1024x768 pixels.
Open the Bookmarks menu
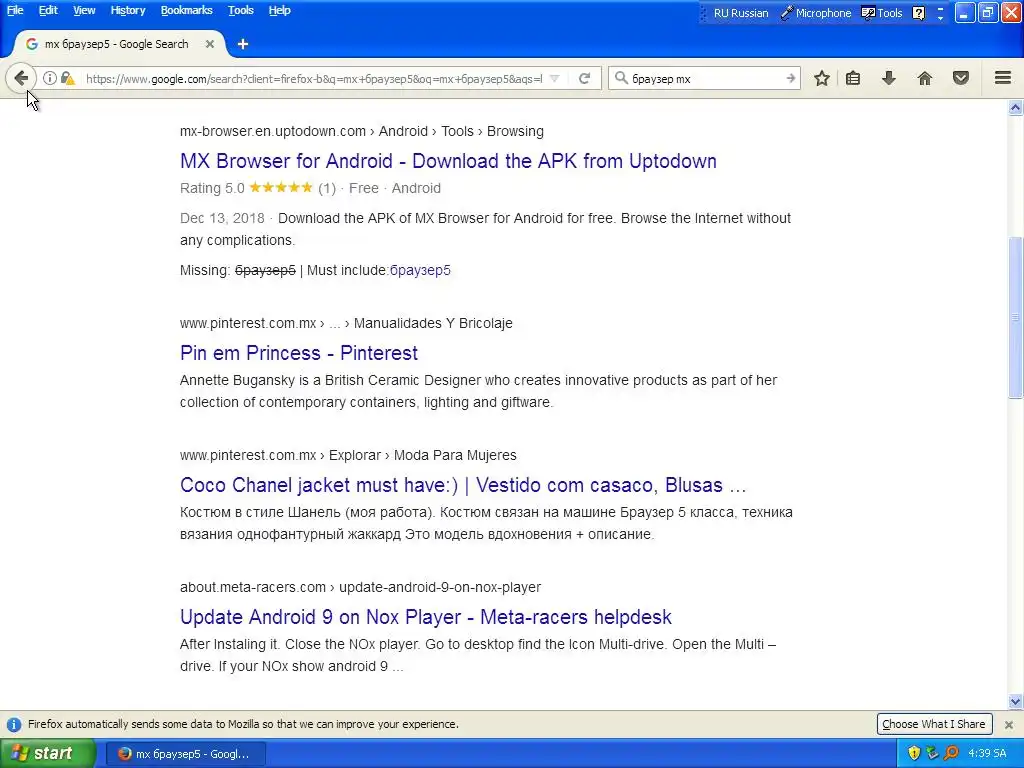click(186, 10)
